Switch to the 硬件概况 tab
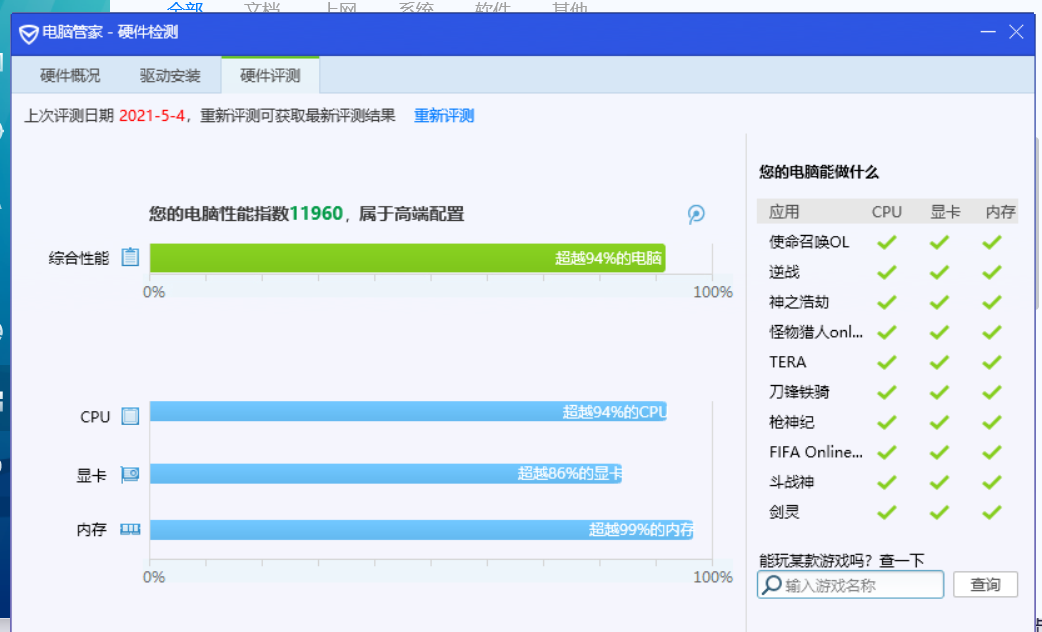This screenshot has height=632, width=1042. coord(70,76)
